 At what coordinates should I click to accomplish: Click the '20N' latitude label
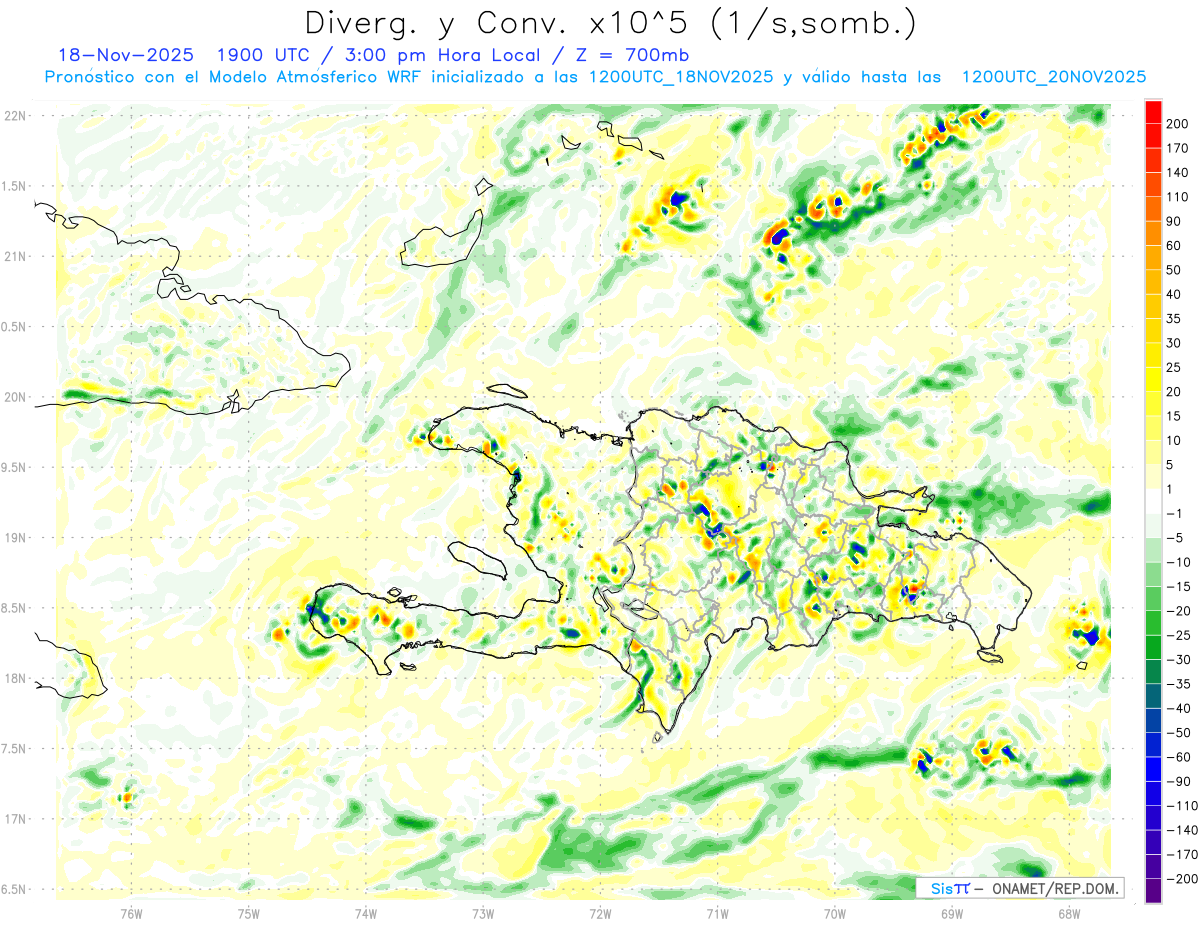click(x=14, y=397)
